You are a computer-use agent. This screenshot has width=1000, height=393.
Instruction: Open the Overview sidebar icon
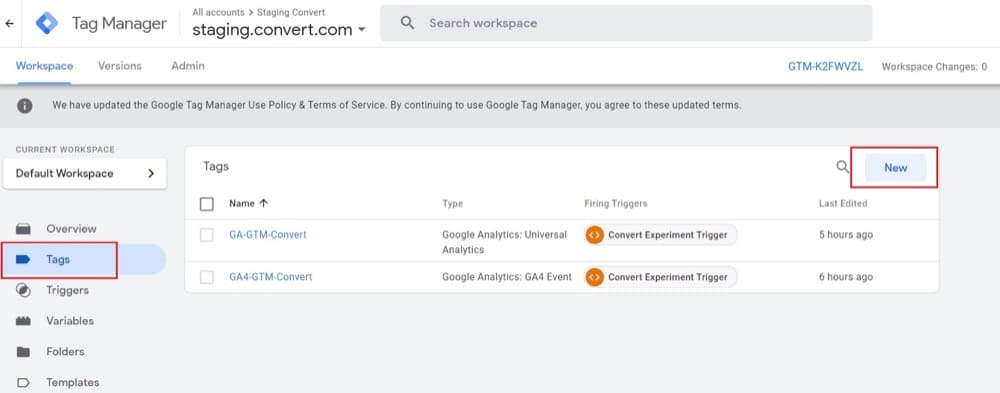tap(24, 228)
